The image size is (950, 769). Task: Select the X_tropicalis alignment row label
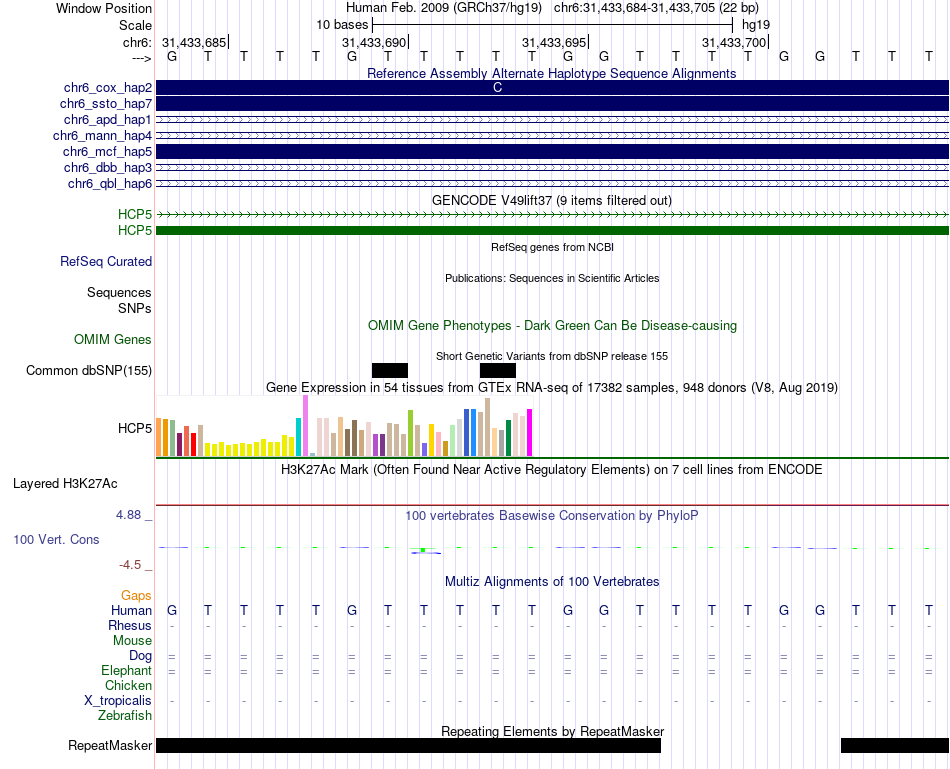click(118, 701)
